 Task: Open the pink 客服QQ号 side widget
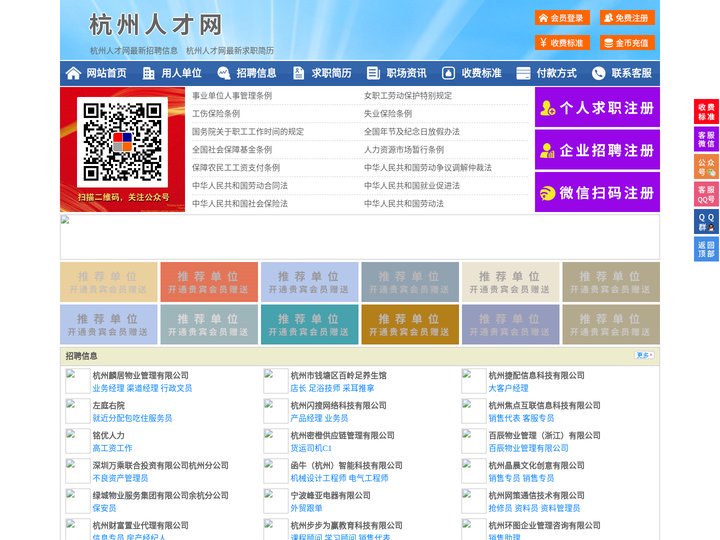(706, 194)
